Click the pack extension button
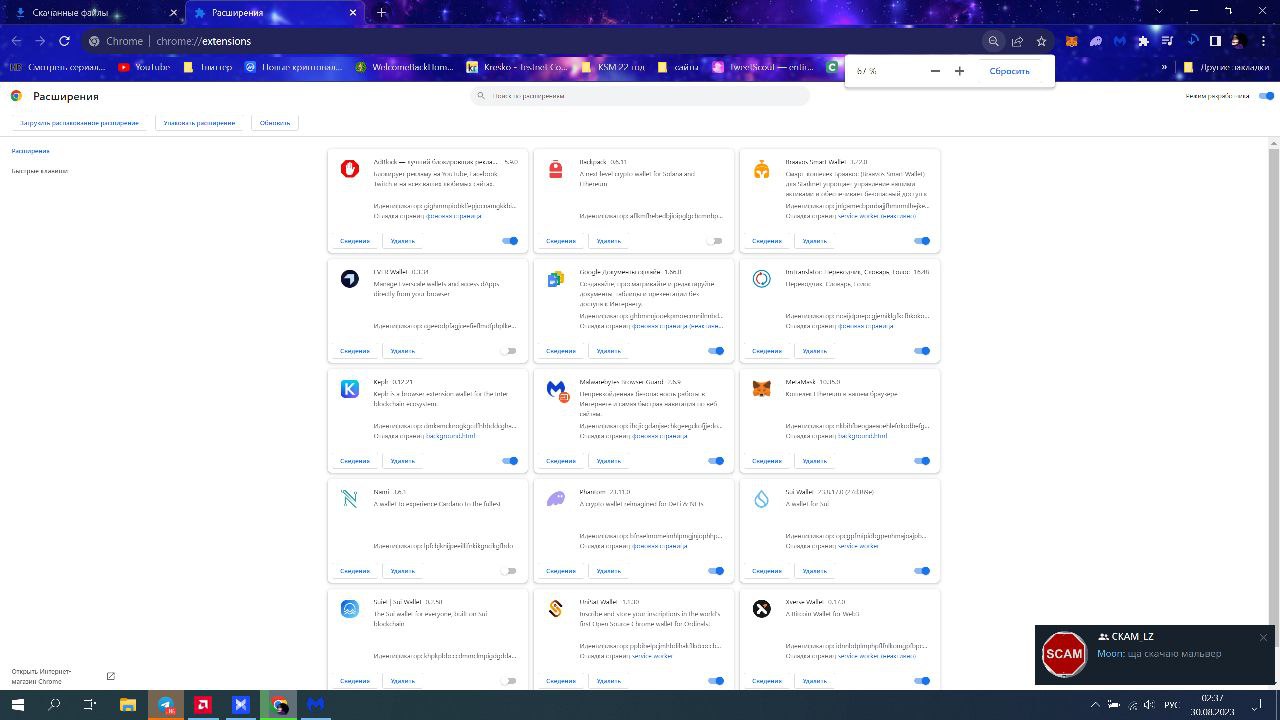Viewport: 1280px width, 720px height. click(x=199, y=123)
